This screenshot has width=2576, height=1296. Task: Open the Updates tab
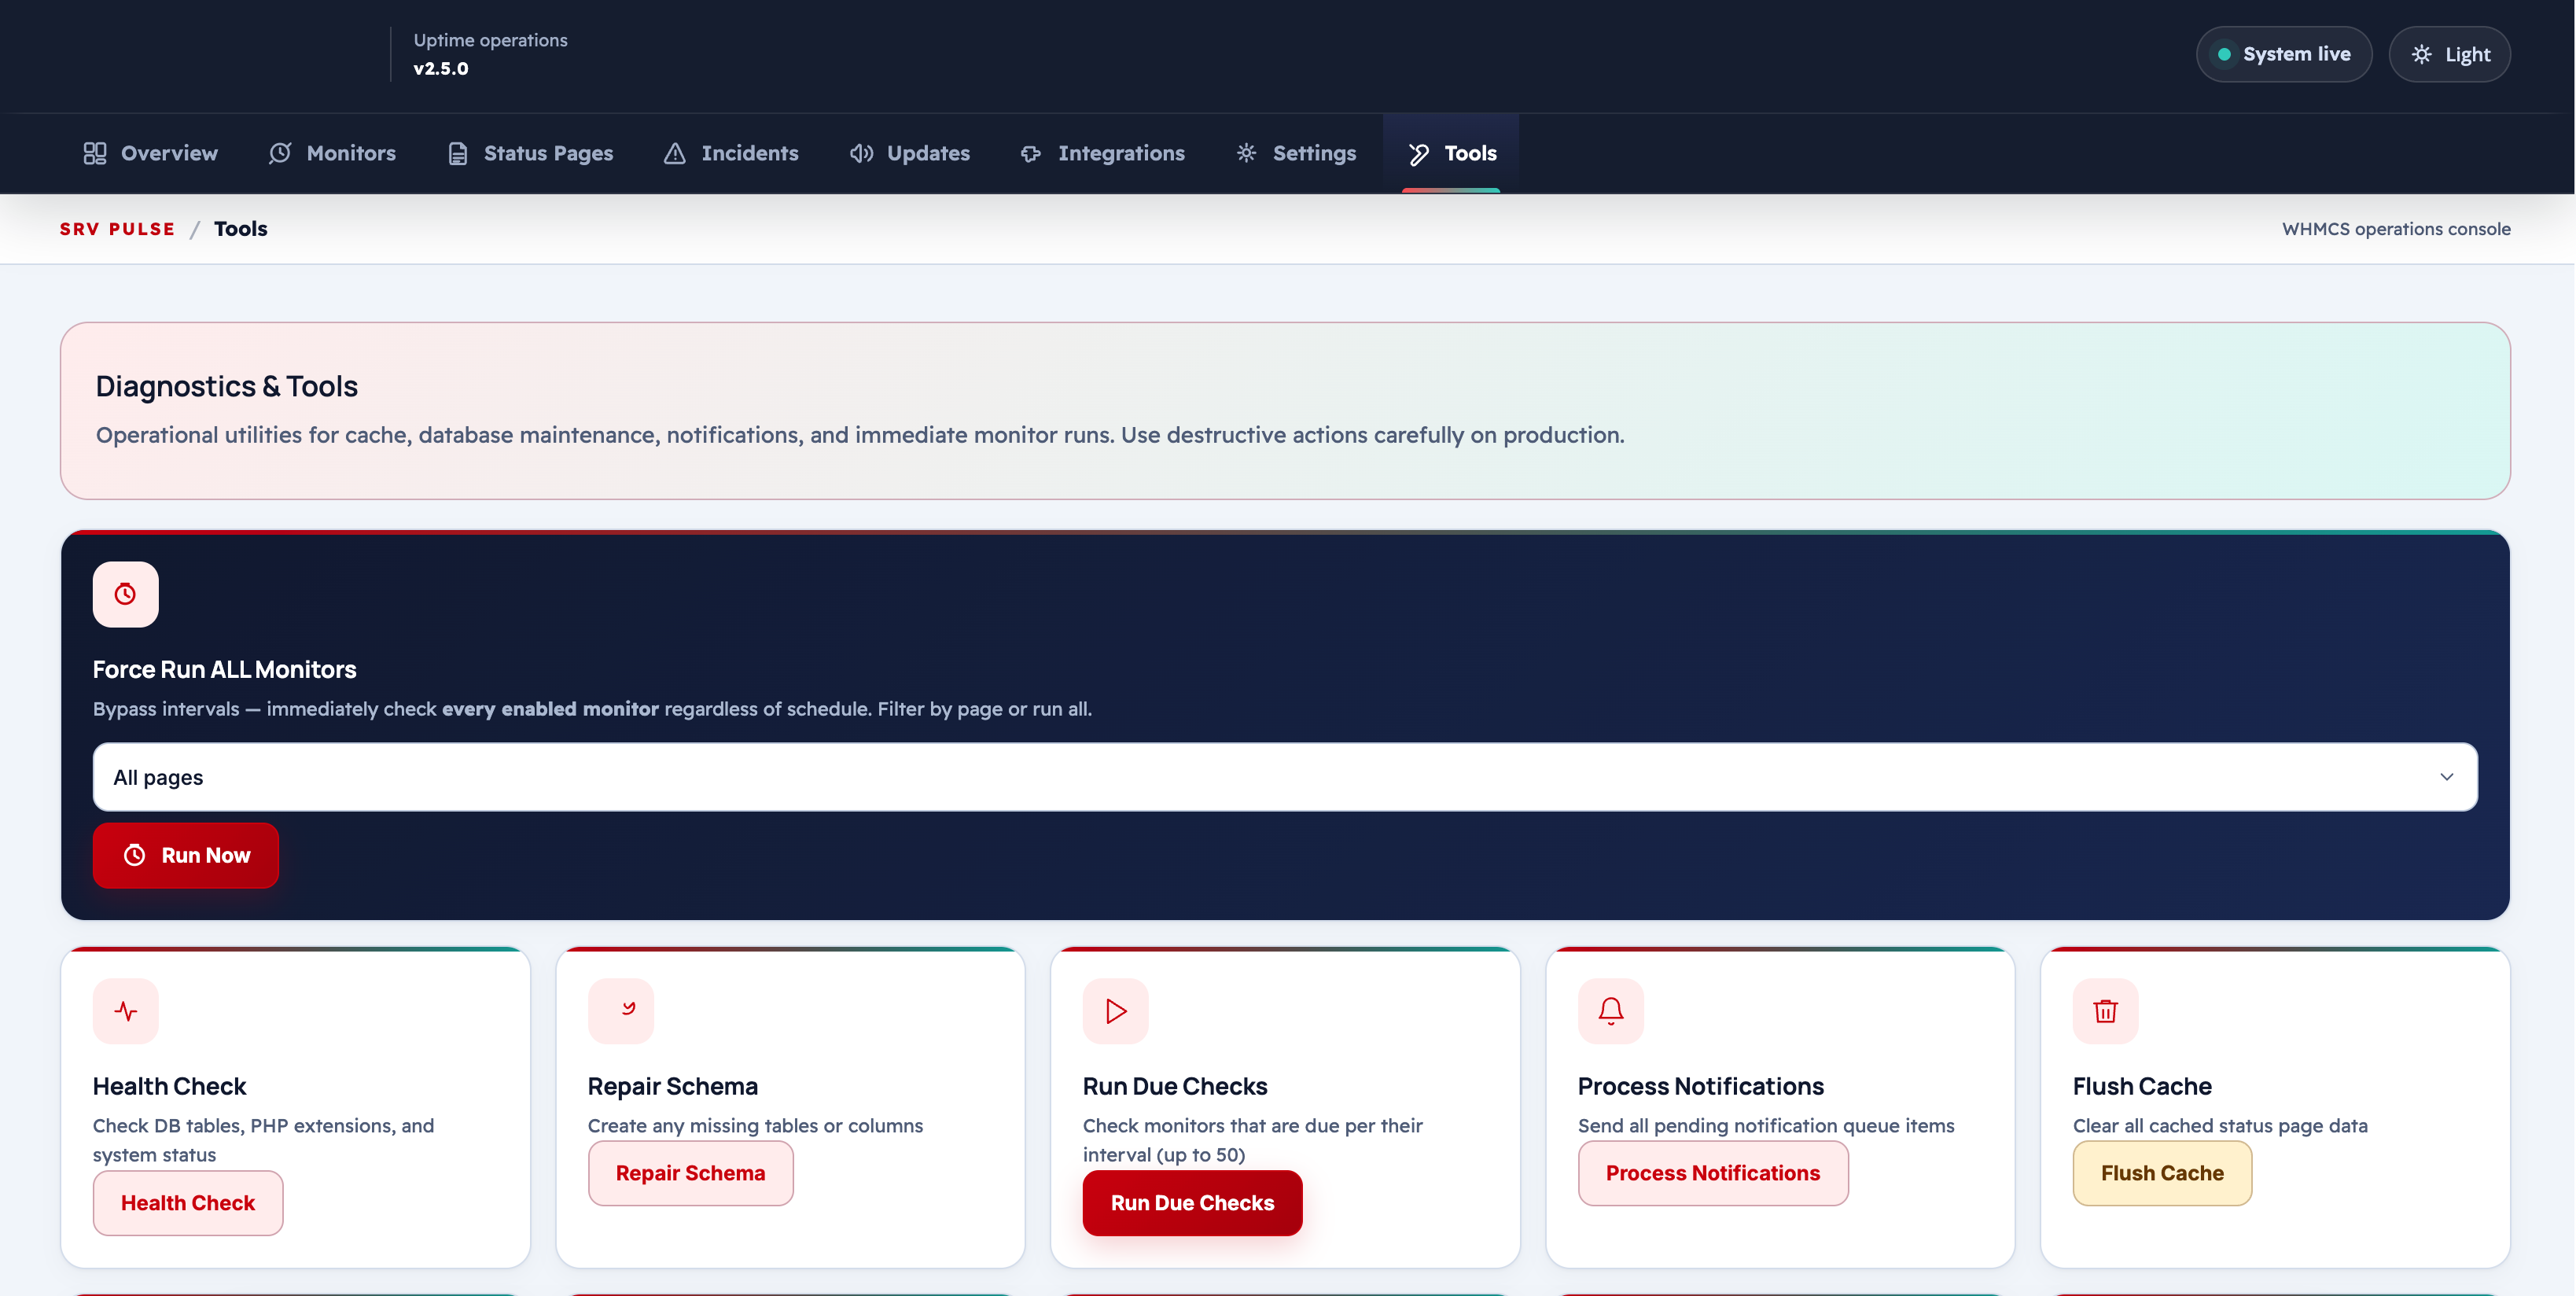coord(910,153)
